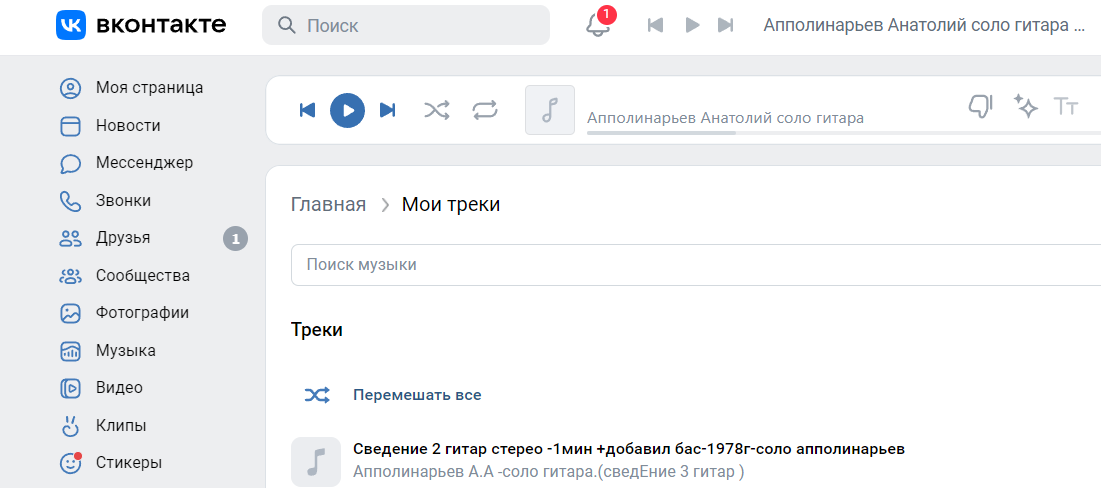Screen dimensions: 1101x488
Task: Click the Поиск музыки field
Action: pos(695,265)
